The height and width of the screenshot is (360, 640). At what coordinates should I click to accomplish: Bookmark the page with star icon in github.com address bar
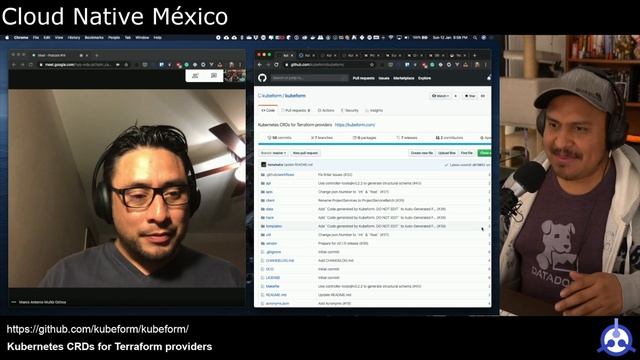pyautogui.click(x=371, y=64)
